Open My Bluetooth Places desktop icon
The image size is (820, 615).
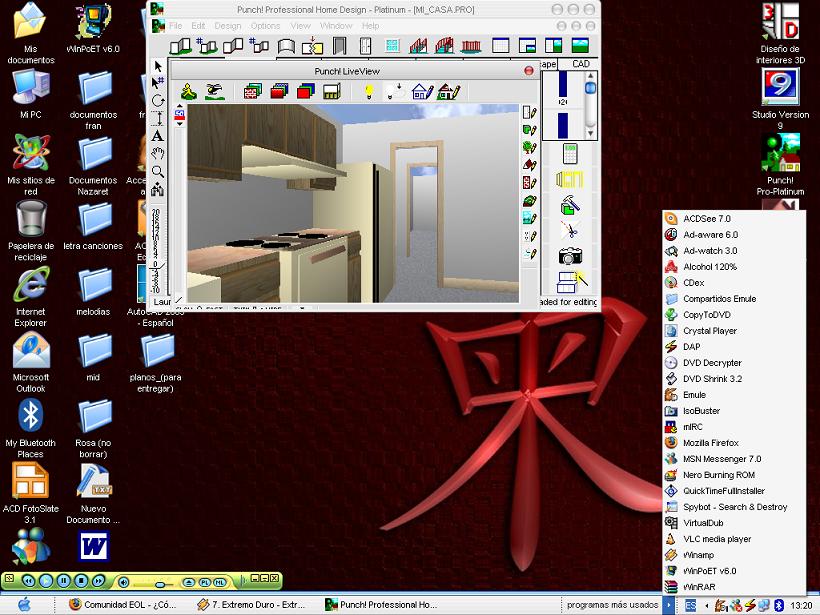point(31,428)
